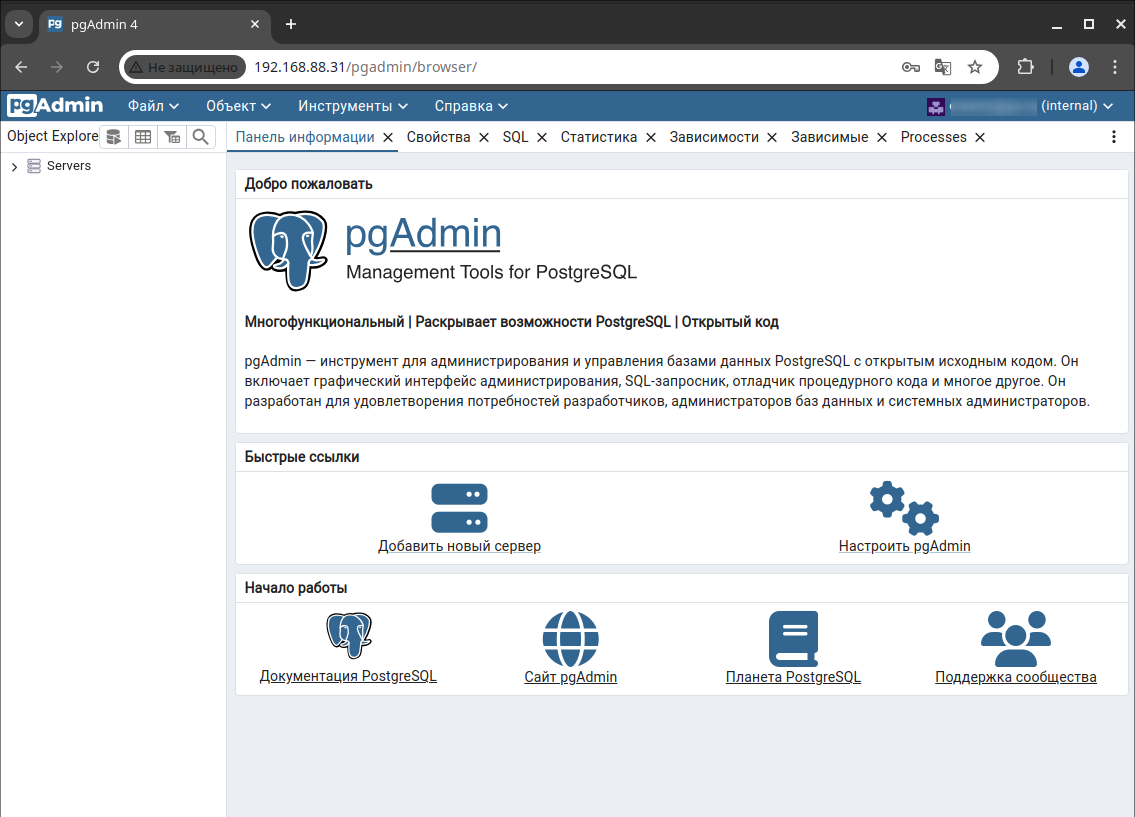Bookmark this page with the star icon
Viewport: 1135px width, 817px height.
pyautogui.click(x=975, y=67)
